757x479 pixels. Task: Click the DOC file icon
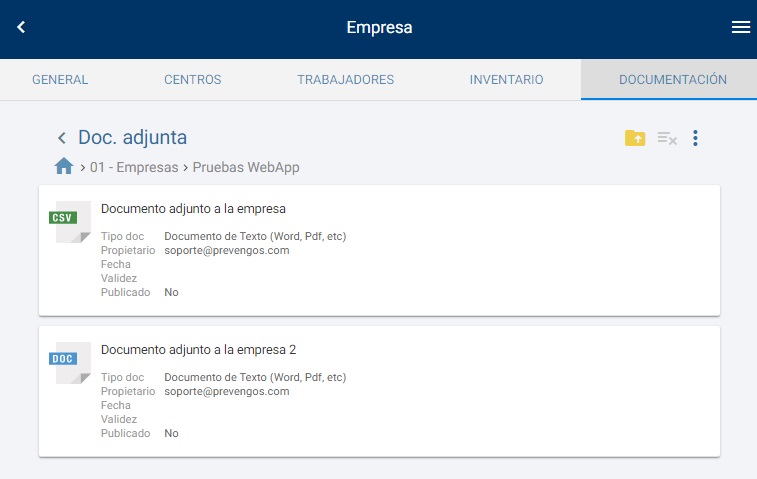(x=71, y=362)
